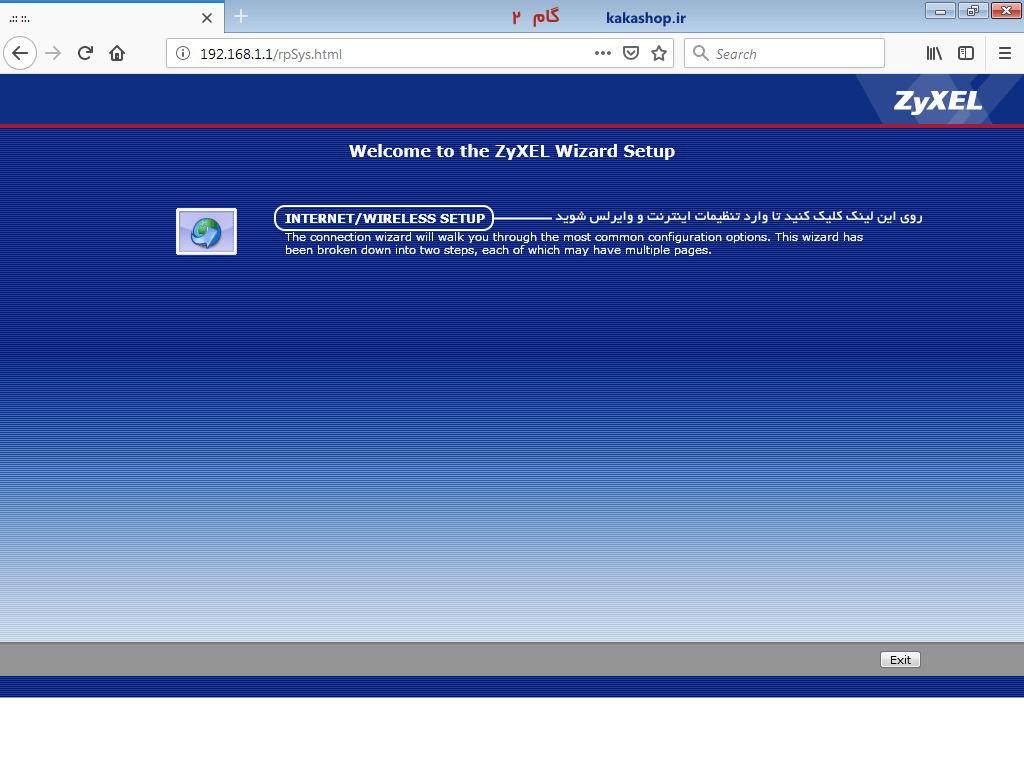Open the Firefox hamburger menu
This screenshot has height=768, width=1024.
tap(1005, 54)
